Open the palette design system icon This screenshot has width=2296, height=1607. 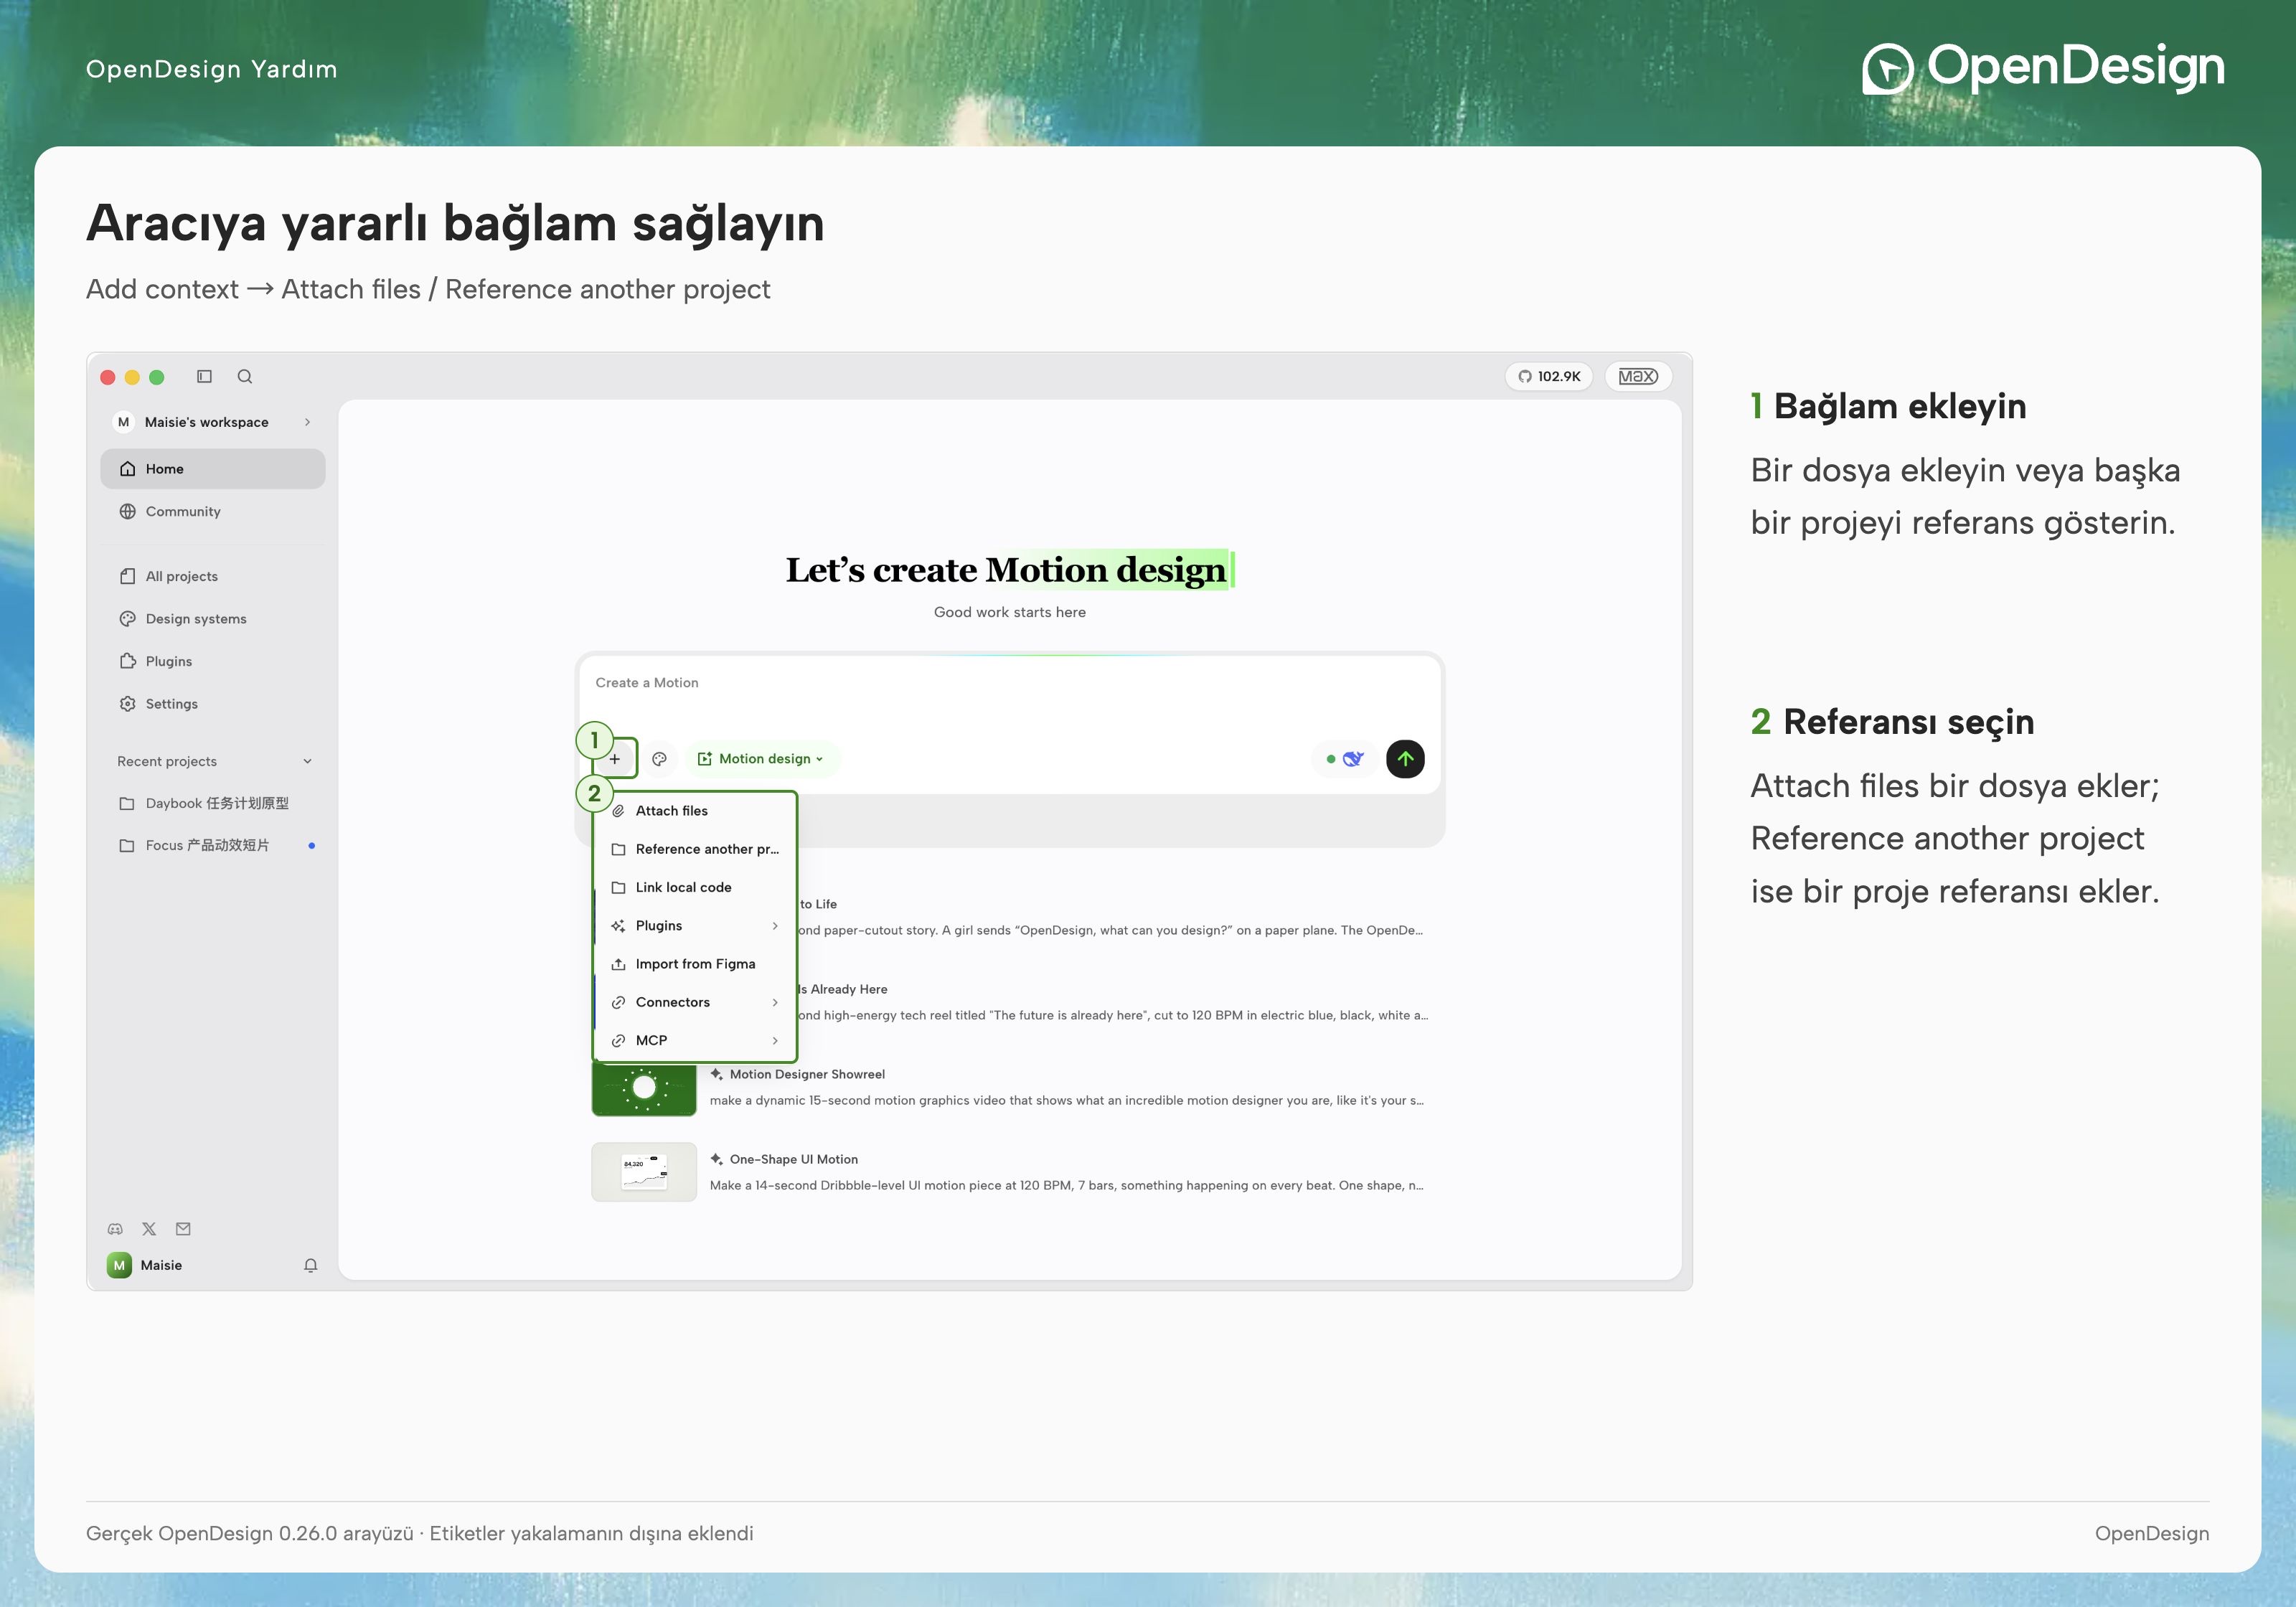click(x=660, y=759)
